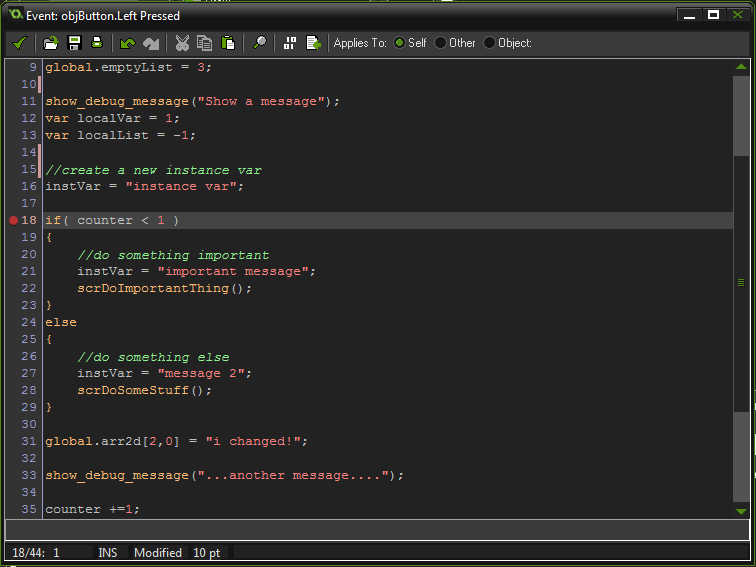
Task: Undo the last edit
Action: [x=128, y=43]
